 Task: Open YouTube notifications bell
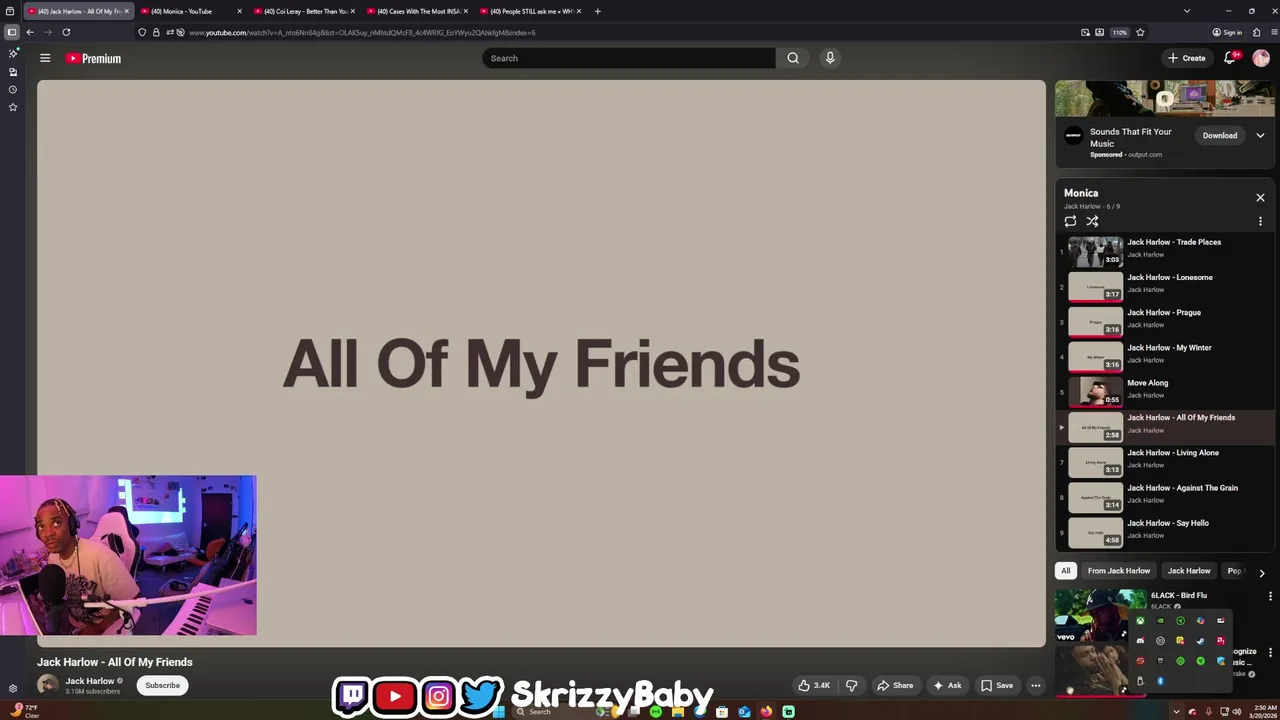pos(1231,58)
